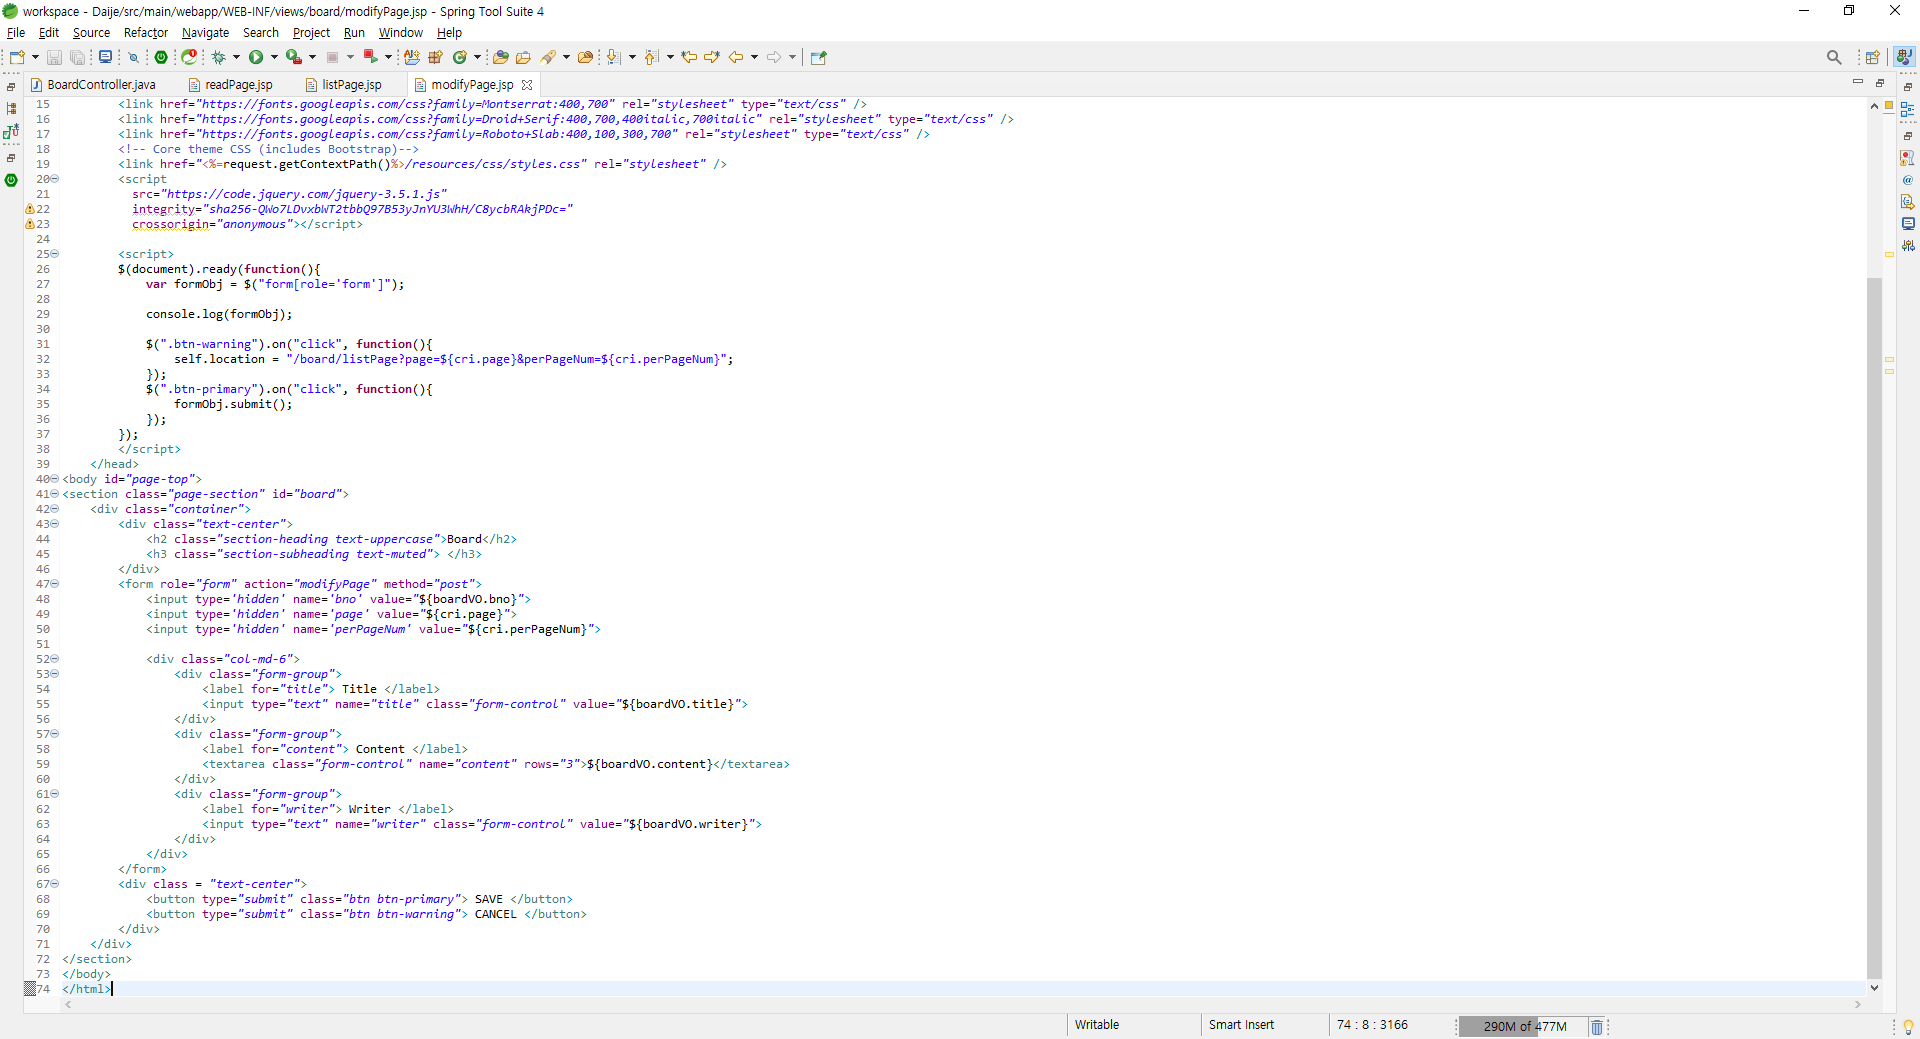The image size is (1920, 1039).
Task: Open the magnifier Quick Access search icon
Action: point(1834,57)
